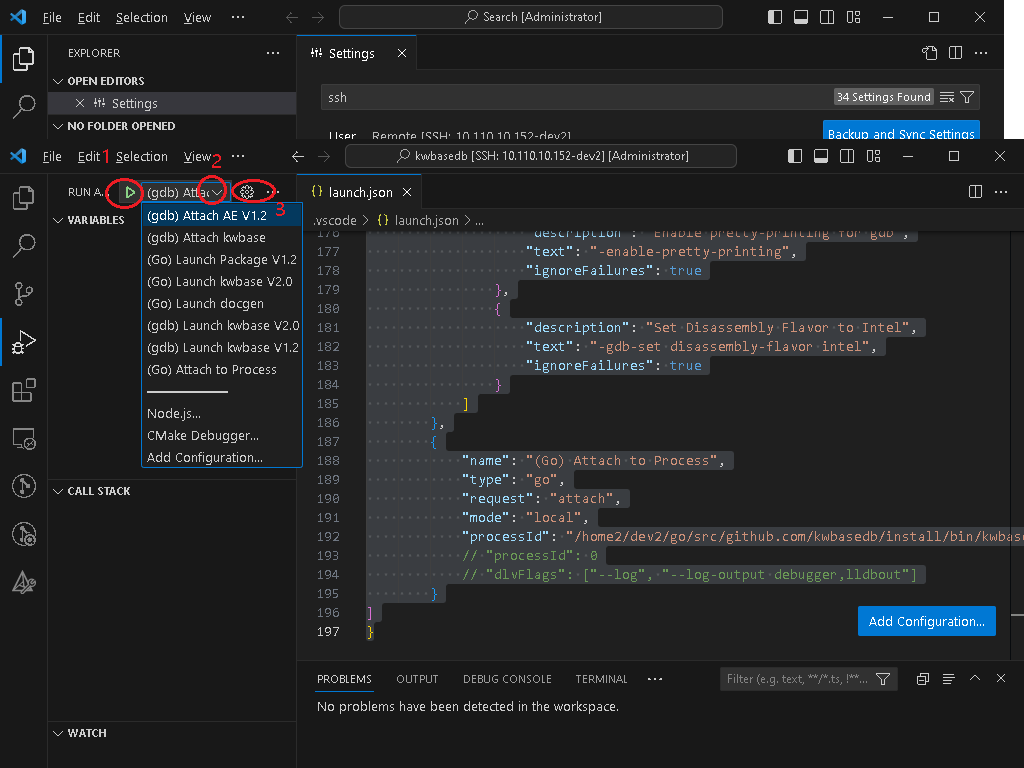Switch to the TERMINAL panel tab
Screen dimensions: 1024x768
(601, 679)
